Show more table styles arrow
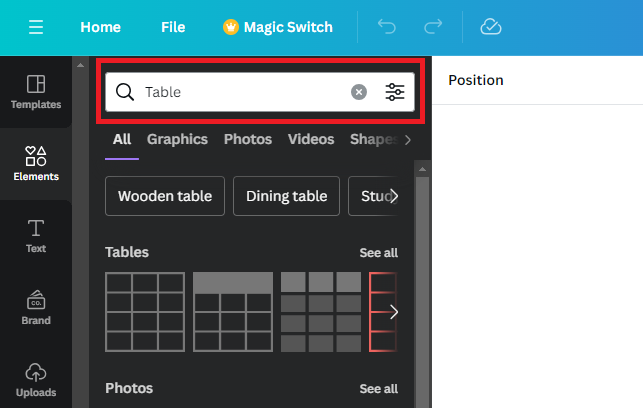This screenshot has height=408, width=643. click(x=393, y=312)
